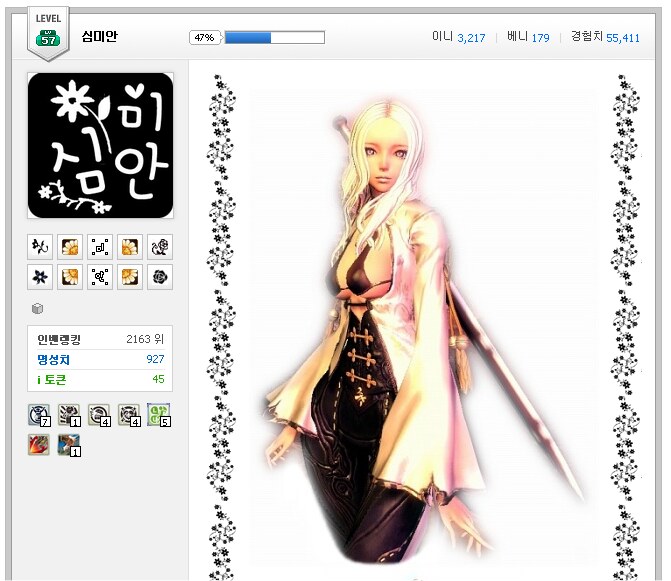
Task: Click the 심미안 profile logo image
Action: click(x=100, y=146)
